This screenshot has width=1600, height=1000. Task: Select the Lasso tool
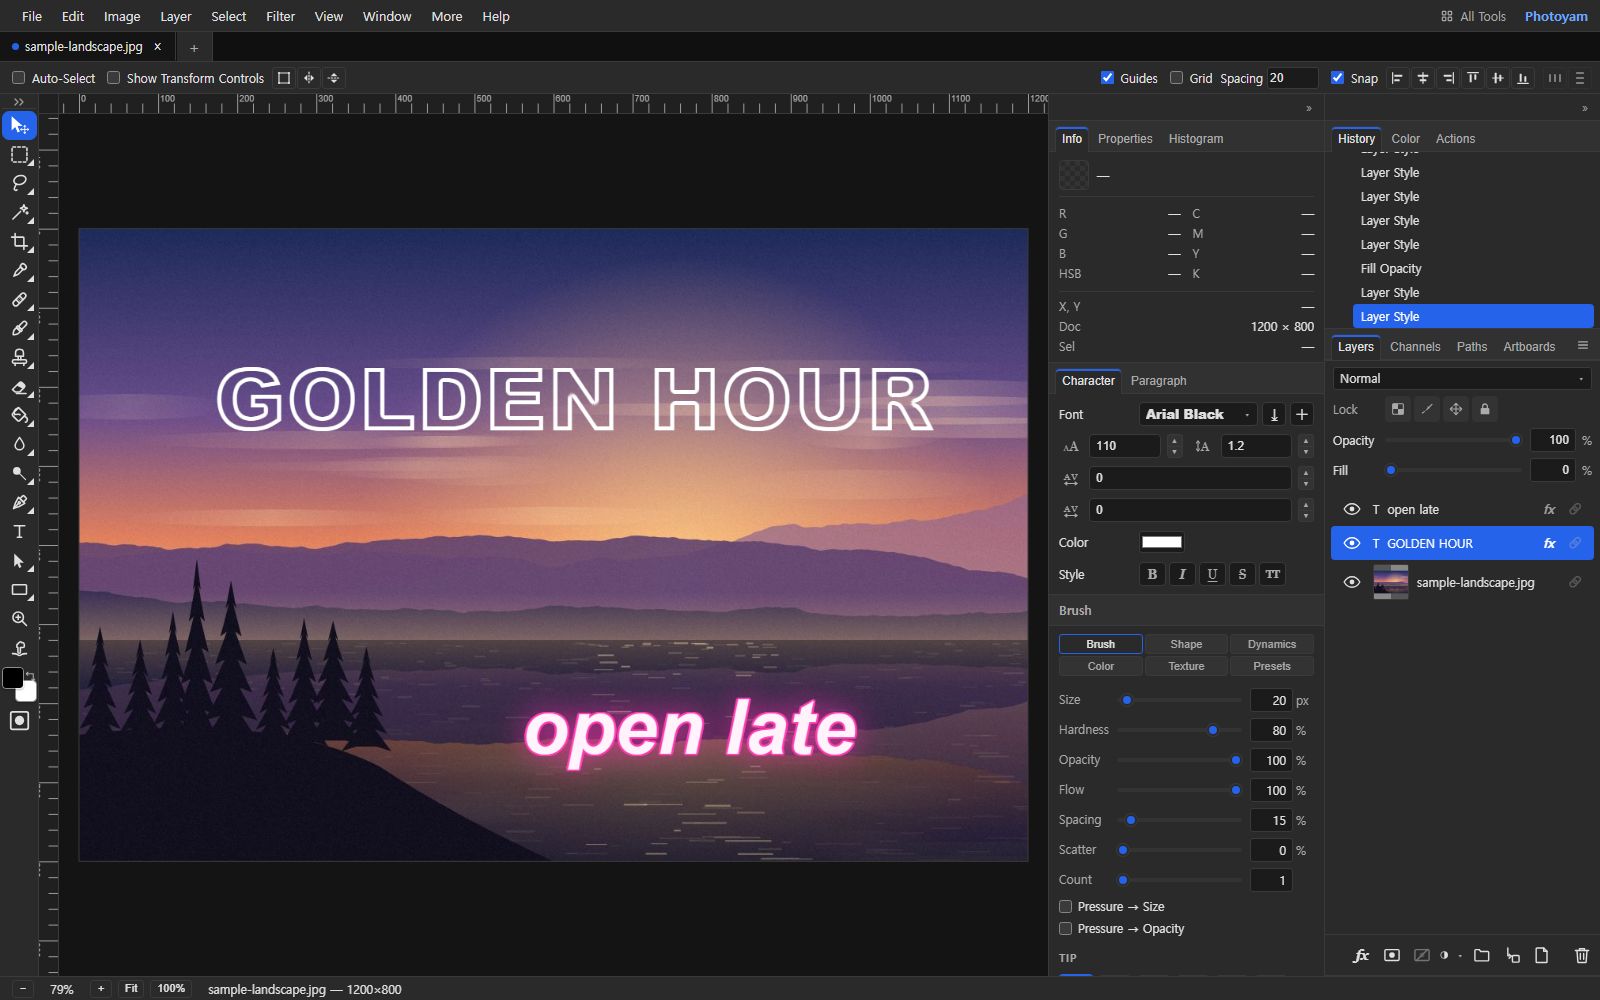tap(19, 183)
